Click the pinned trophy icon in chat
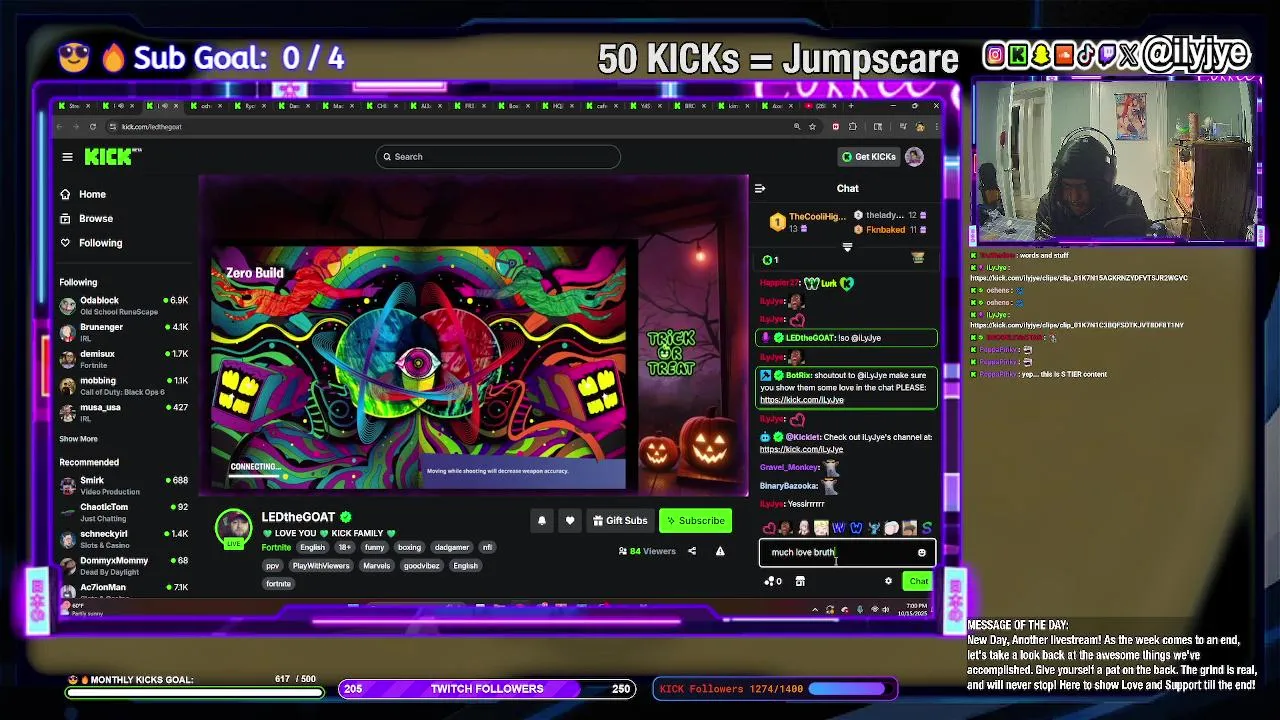The width and height of the screenshot is (1280, 720). click(918, 259)
